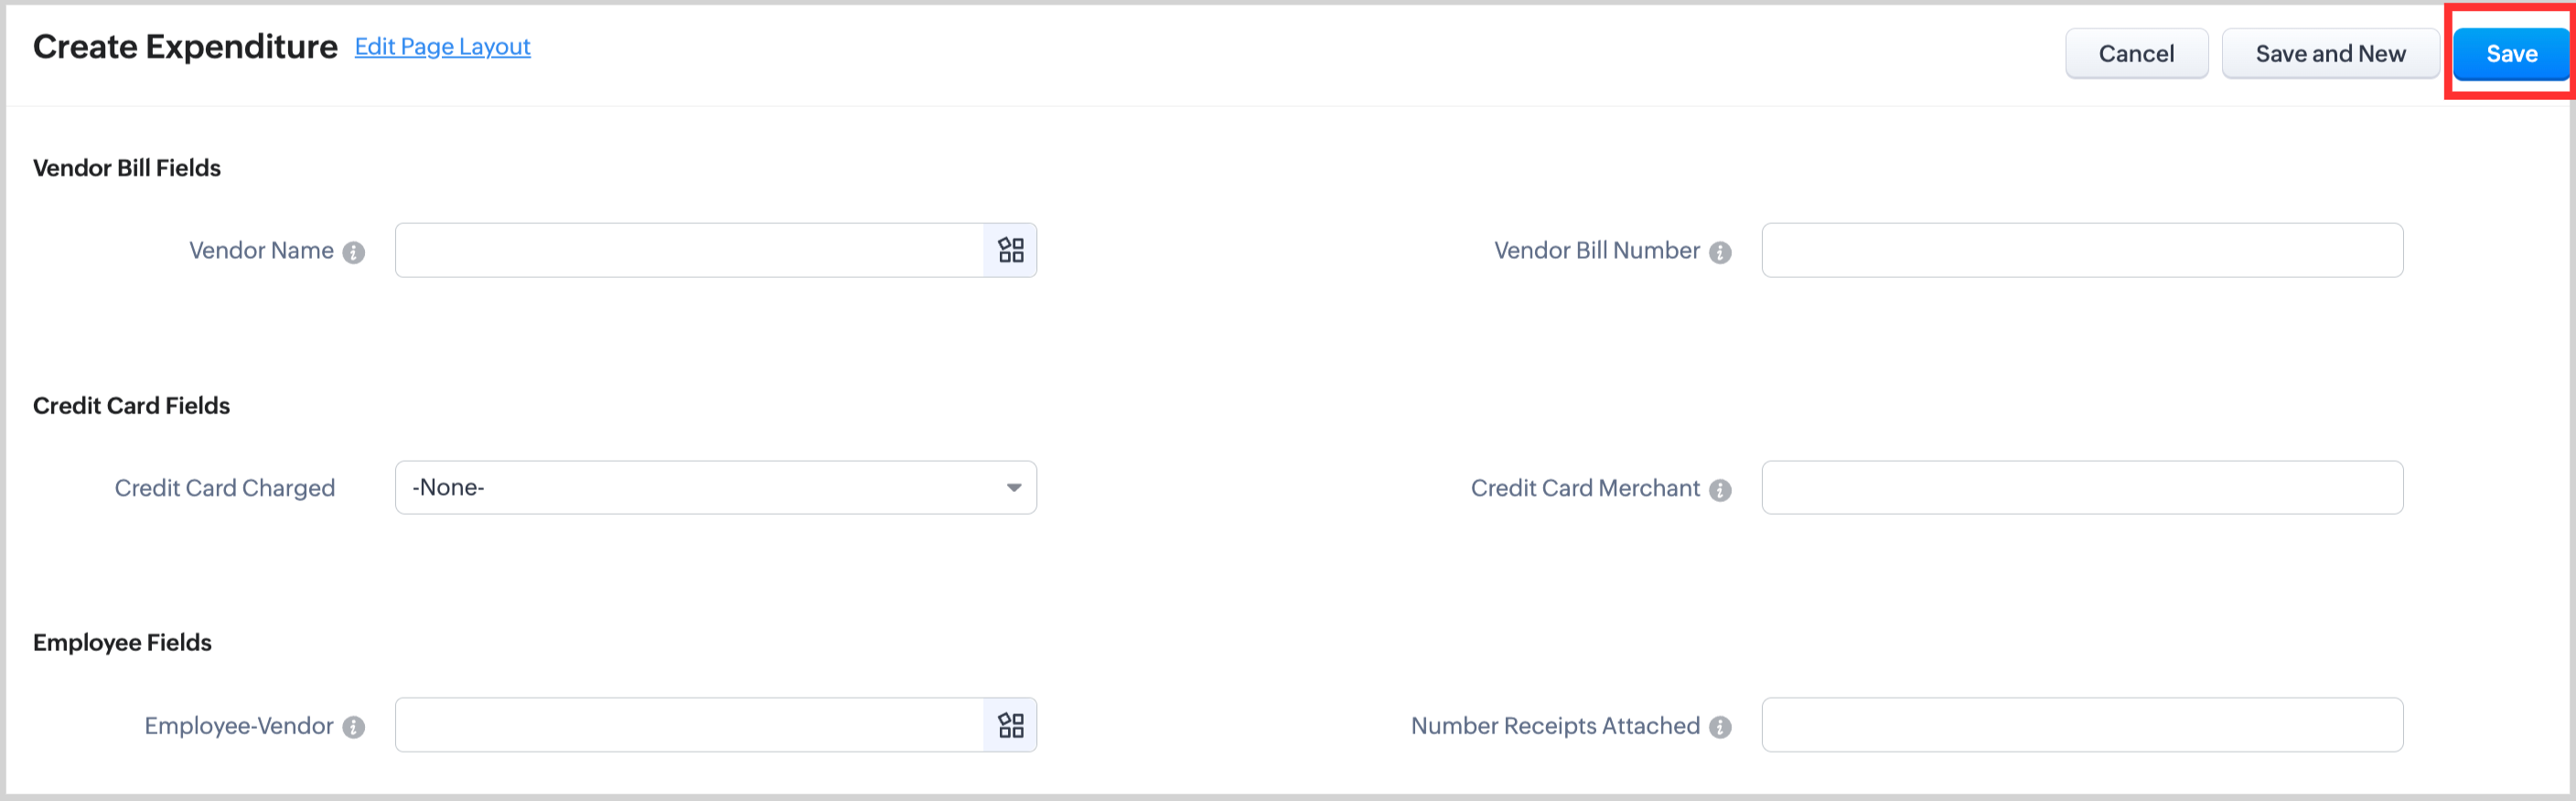Click info icon beside Credit Card Merchant
2576x801 pixels.
1720,490
